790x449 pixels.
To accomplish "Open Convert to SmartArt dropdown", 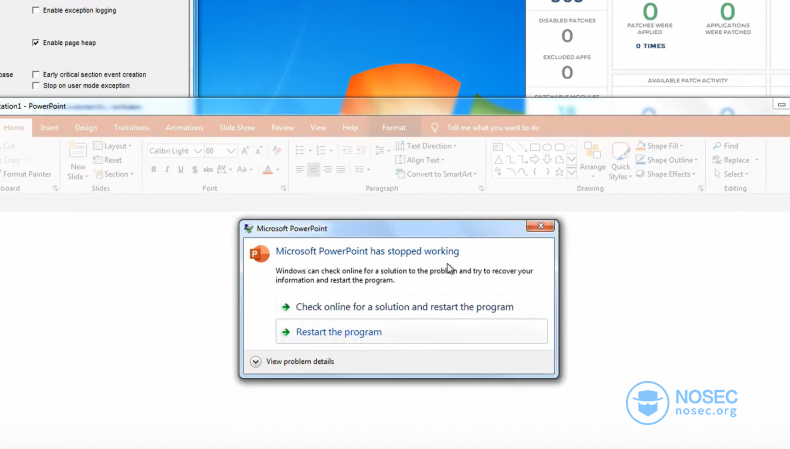I will tap(436, 174).
